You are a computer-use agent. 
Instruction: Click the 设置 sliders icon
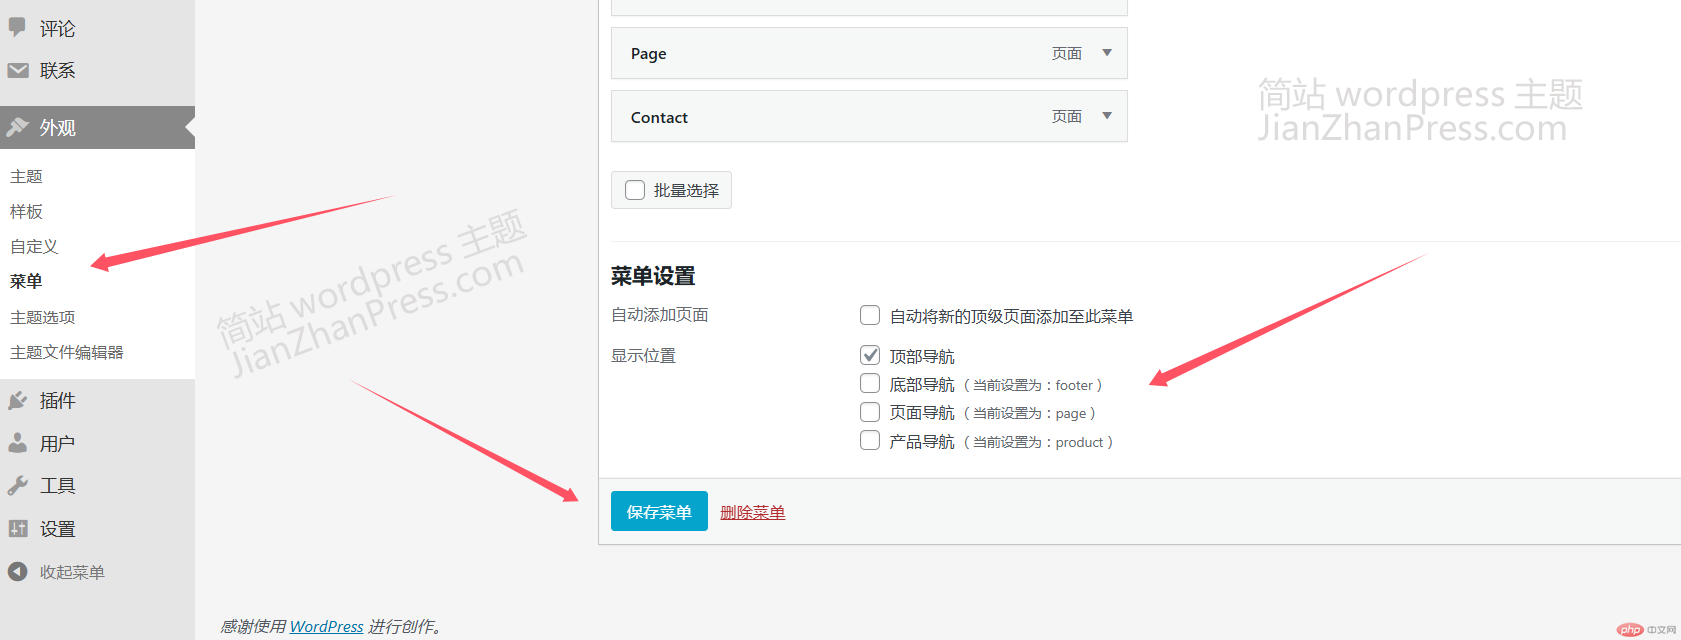pos(18,528)
